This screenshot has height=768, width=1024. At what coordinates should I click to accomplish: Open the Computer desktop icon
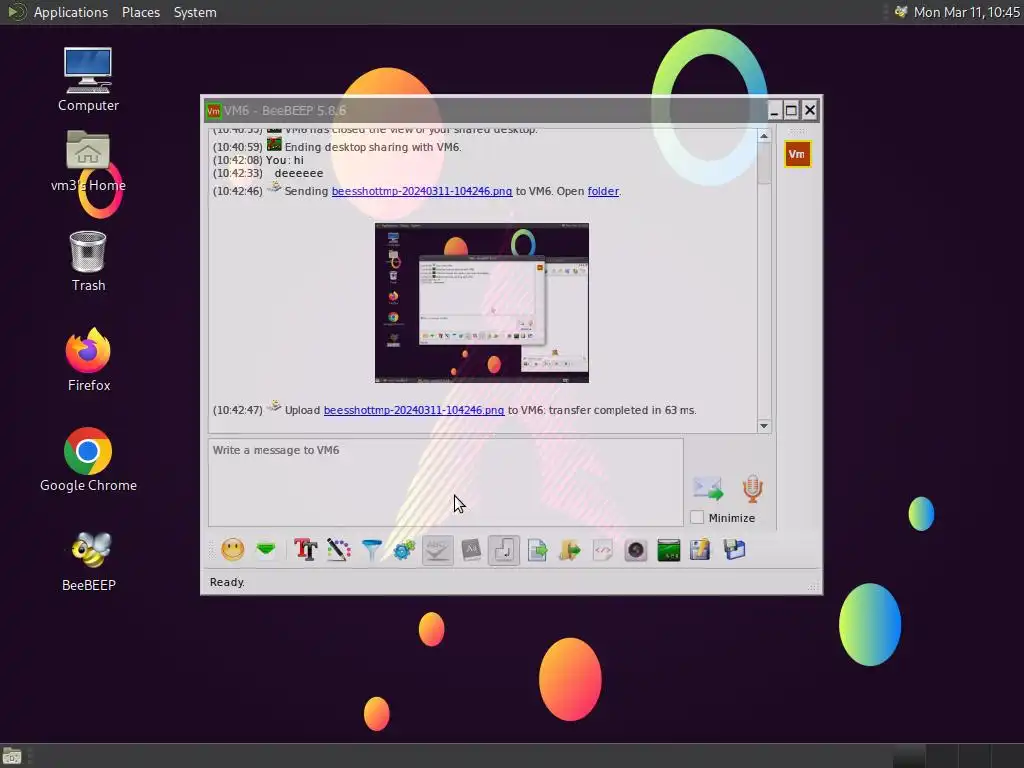[x=88, y=80]
